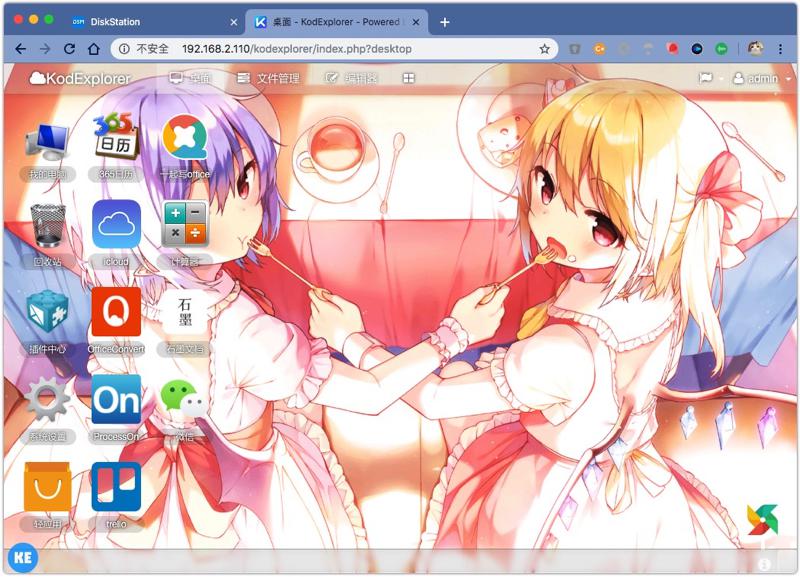Open the System Settings (系统设置) gear icon

47,399
